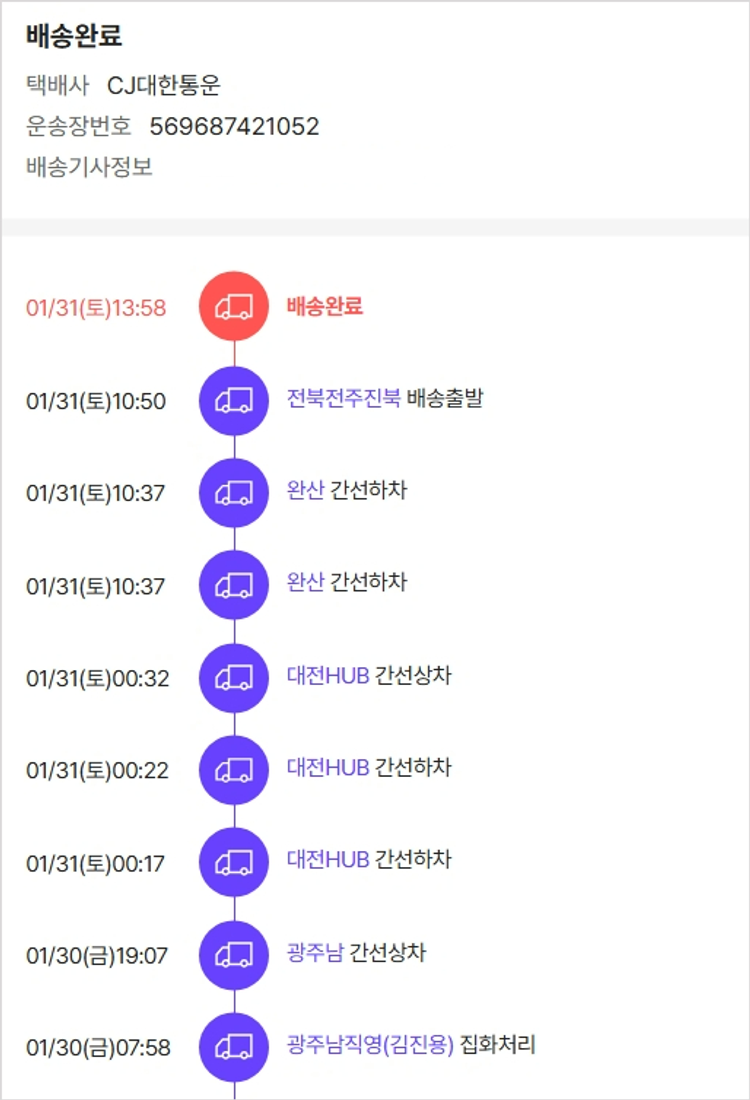Click the 전북전주진북 location link
750x1100 pixels.
(x=343, y=398)
